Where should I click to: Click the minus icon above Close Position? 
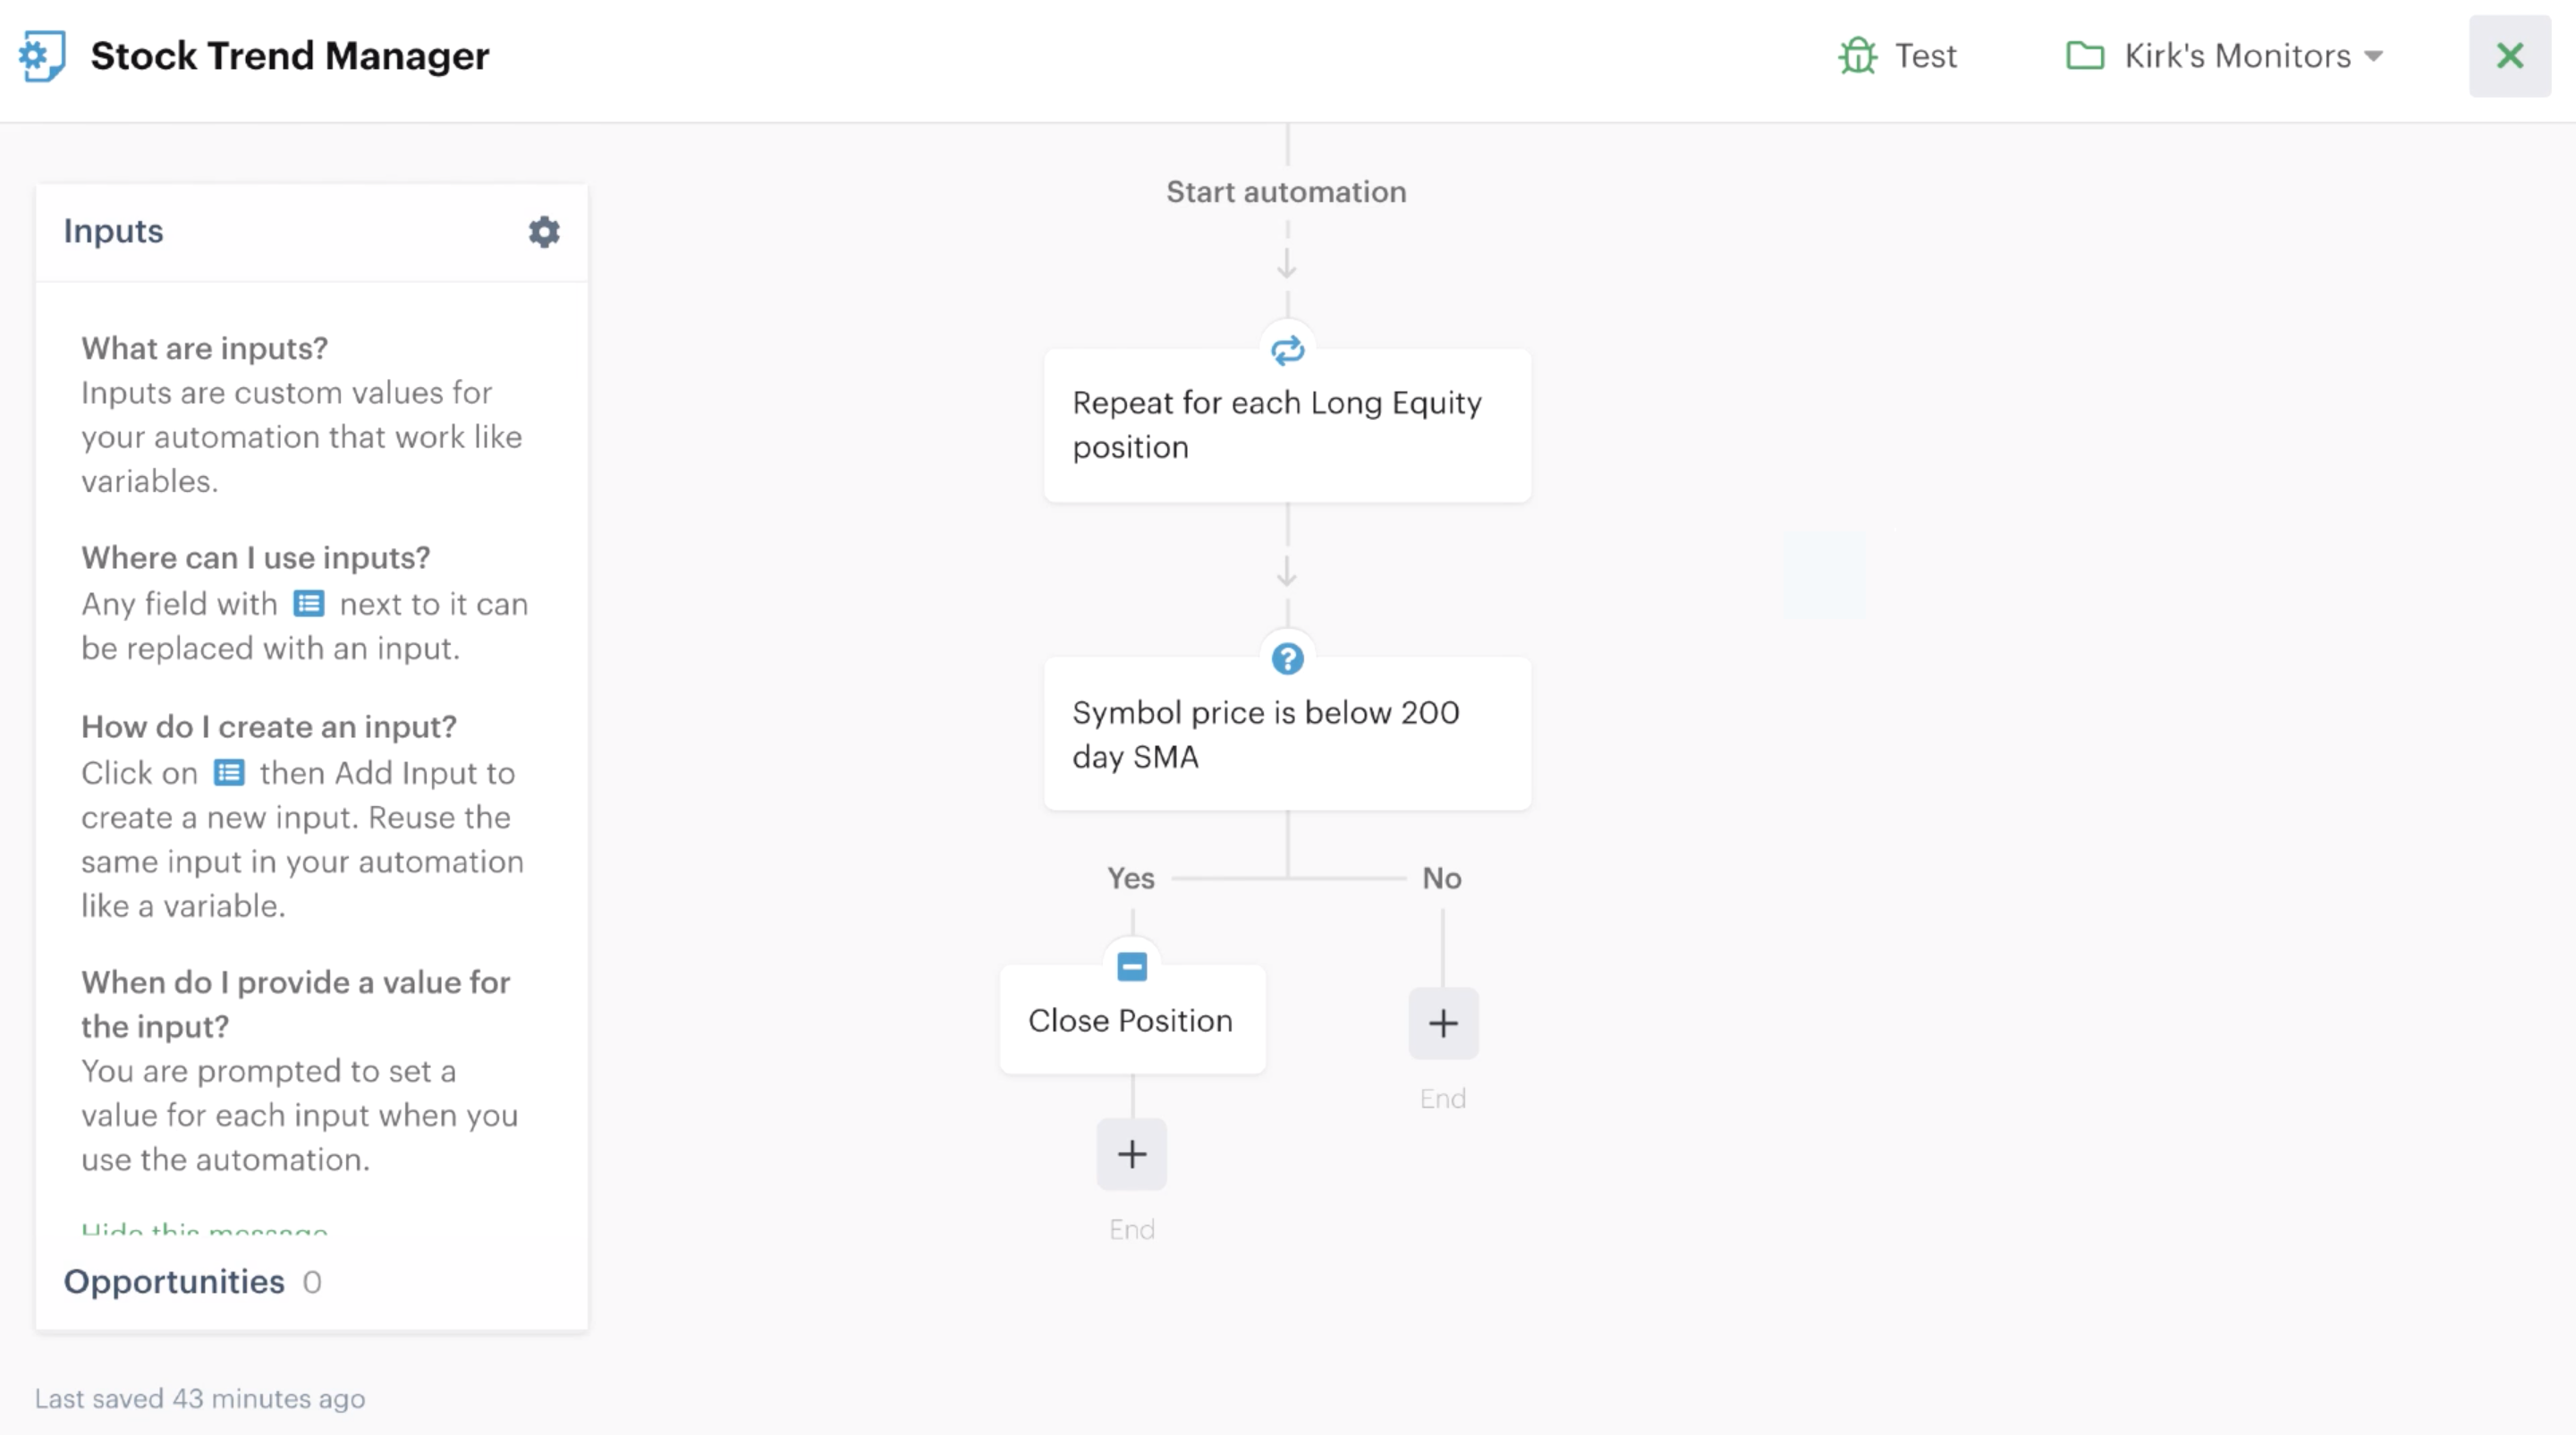coord(1132,967)
